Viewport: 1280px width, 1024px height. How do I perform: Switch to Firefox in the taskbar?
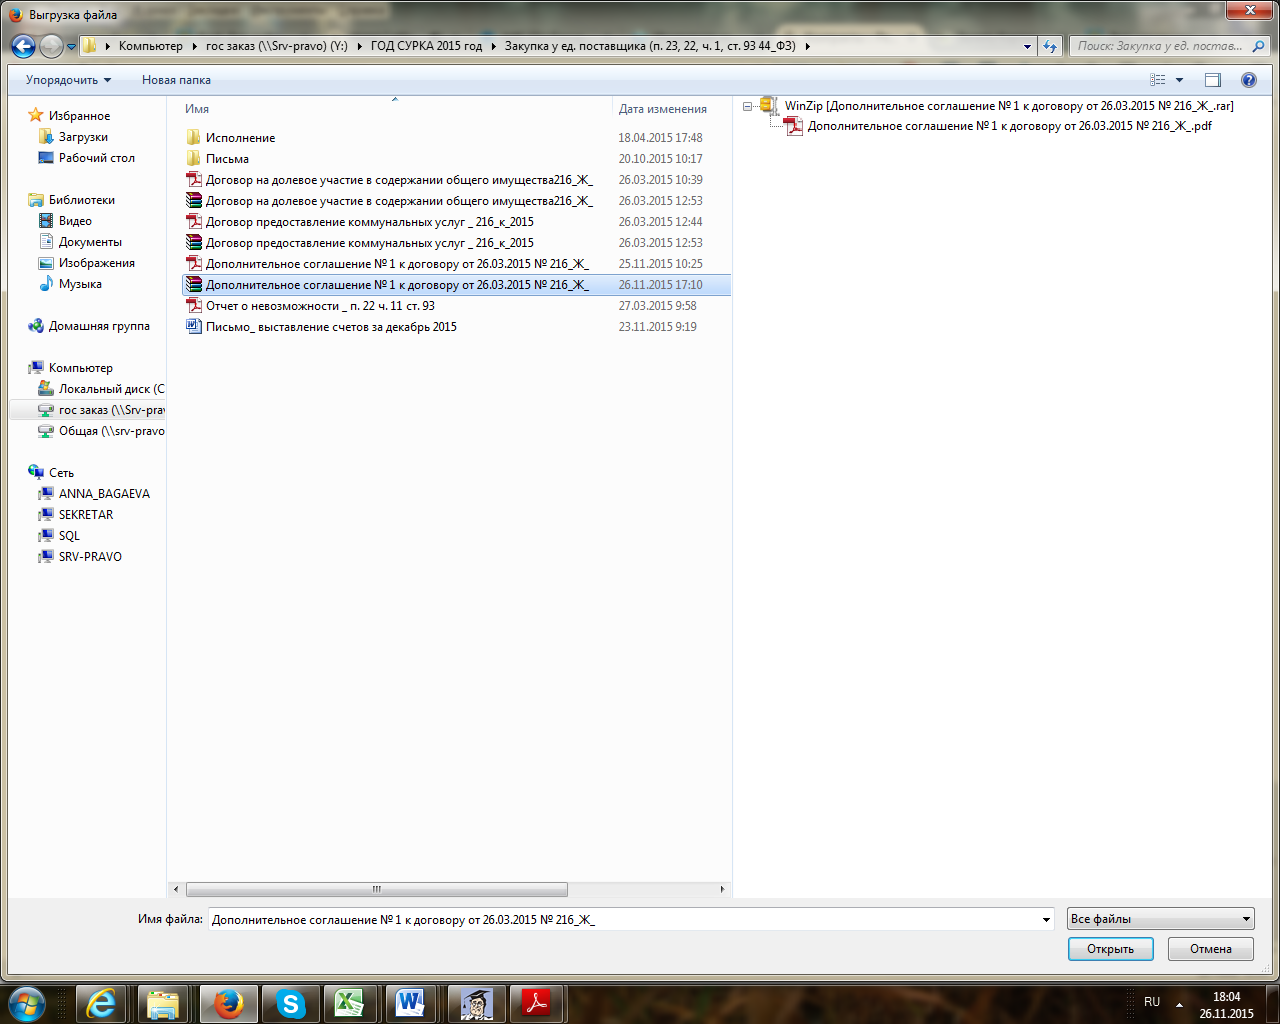point(229,1003)
